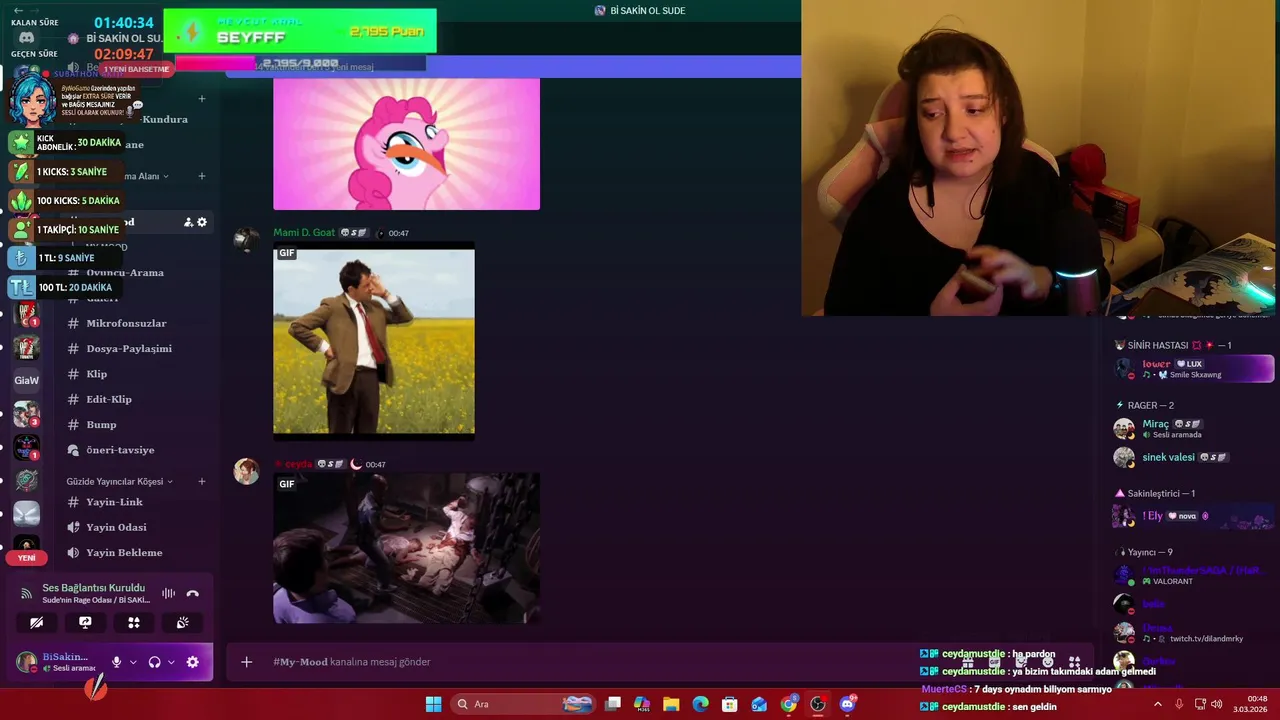This screenshot has width=1280, height=720.
Task: Jump to the 1 YENİ BAHSETME mention
Action: pos(137,69)
